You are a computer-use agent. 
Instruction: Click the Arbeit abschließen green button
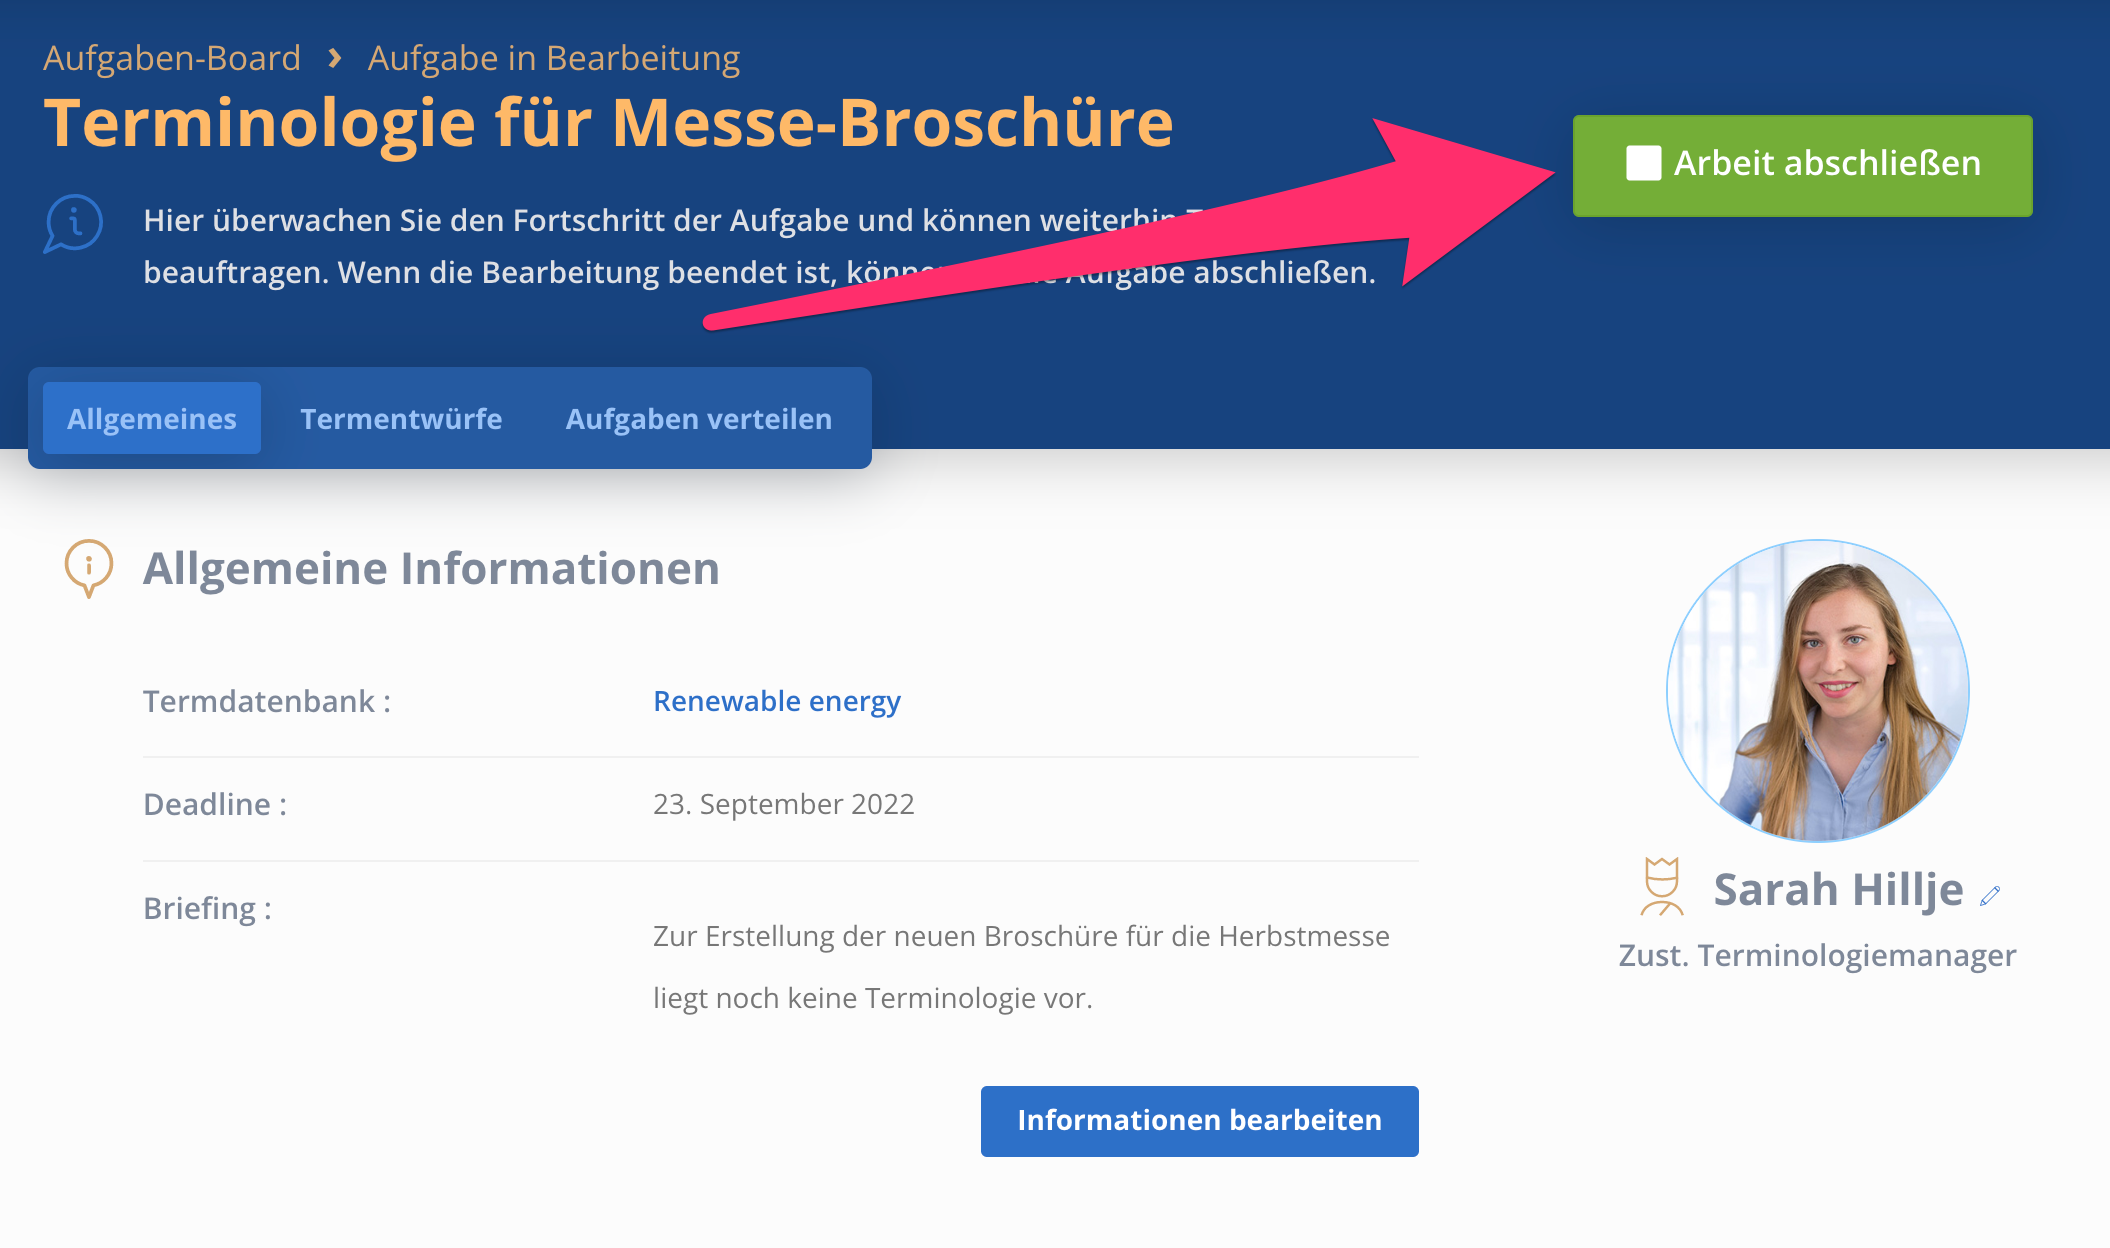click(1802, 165)
